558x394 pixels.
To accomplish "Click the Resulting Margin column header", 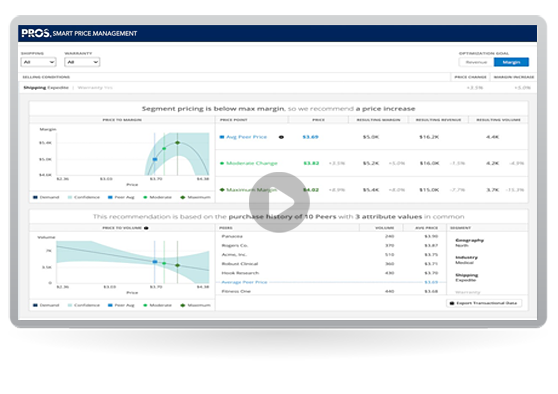I will [378, 120].
